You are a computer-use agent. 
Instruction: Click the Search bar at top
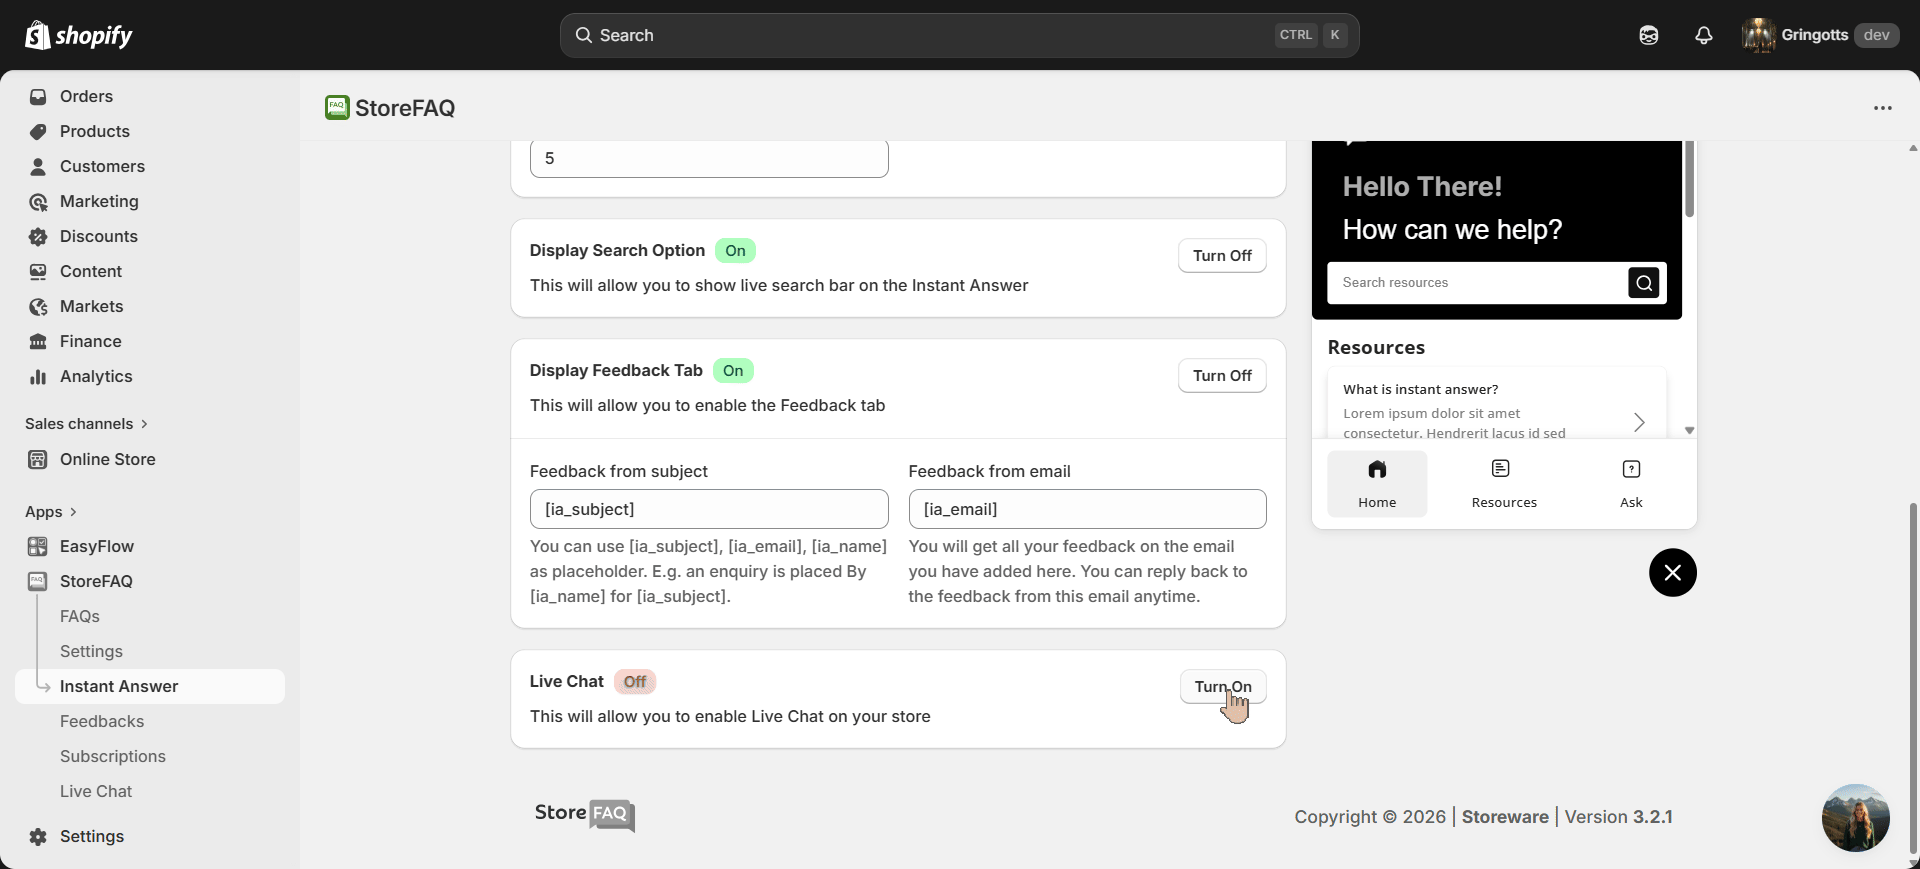coord(959,35)
